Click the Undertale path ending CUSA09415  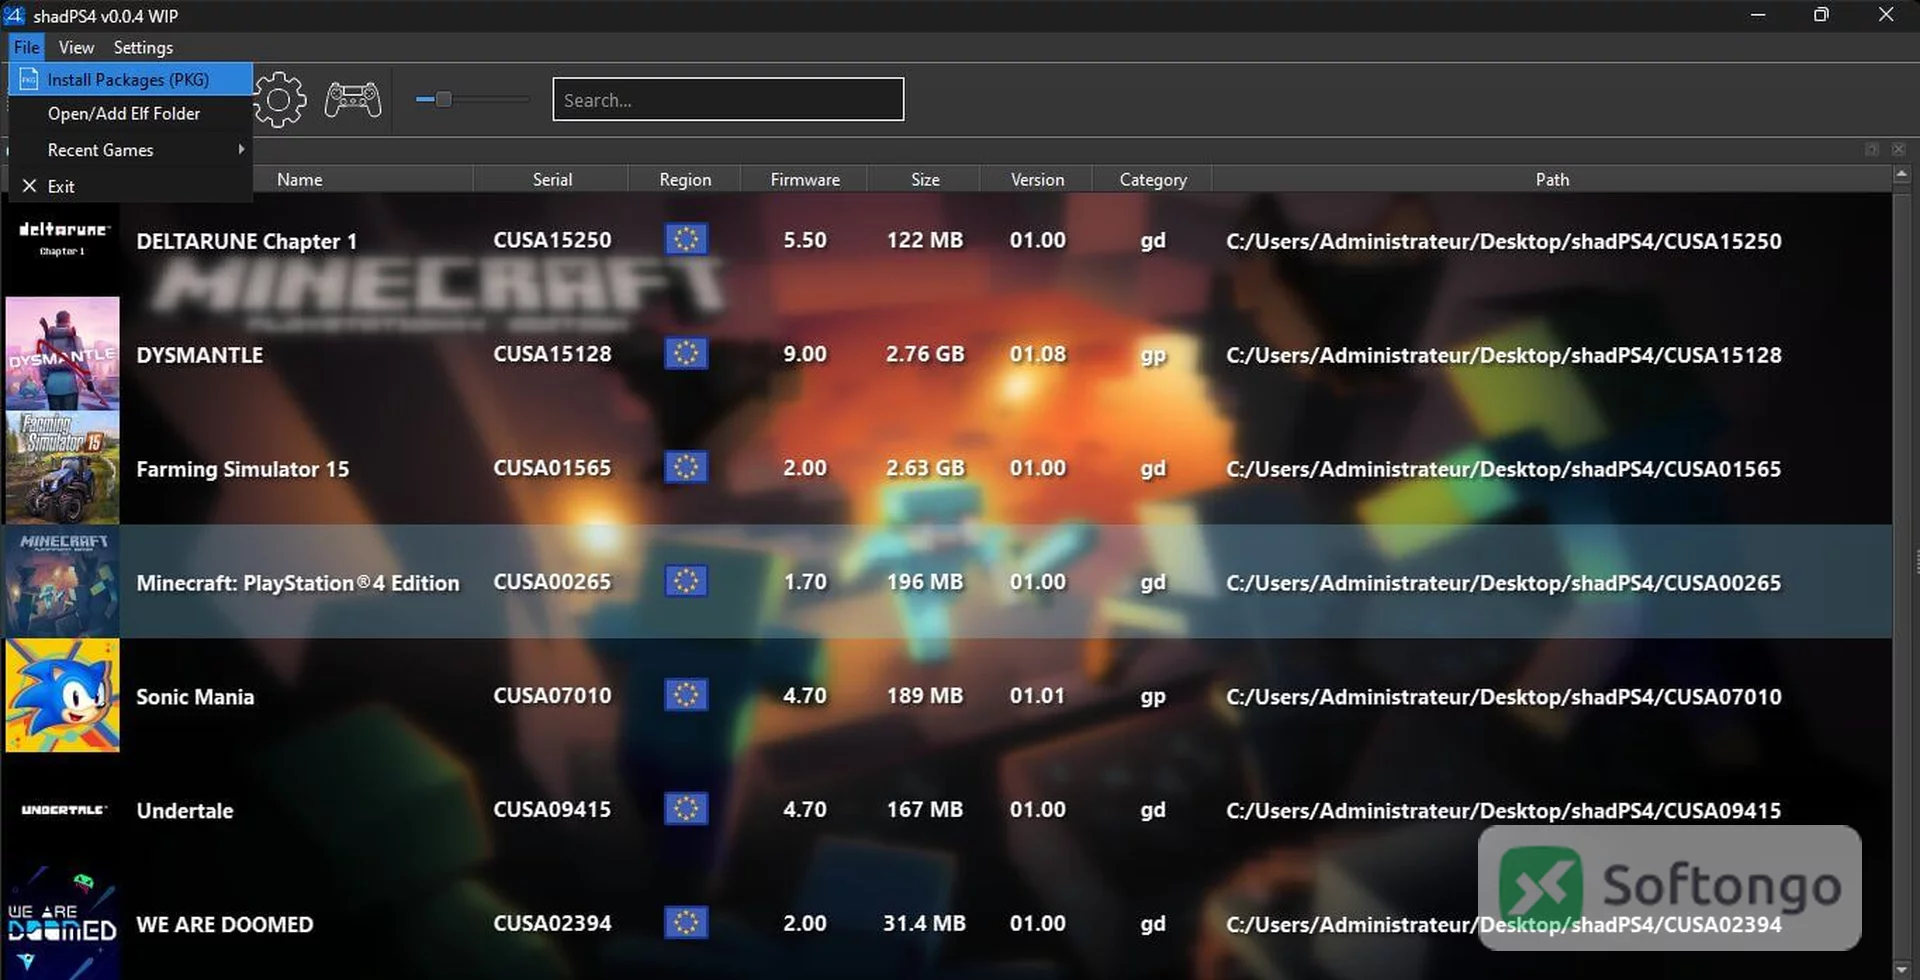(x=1504, y=810)
